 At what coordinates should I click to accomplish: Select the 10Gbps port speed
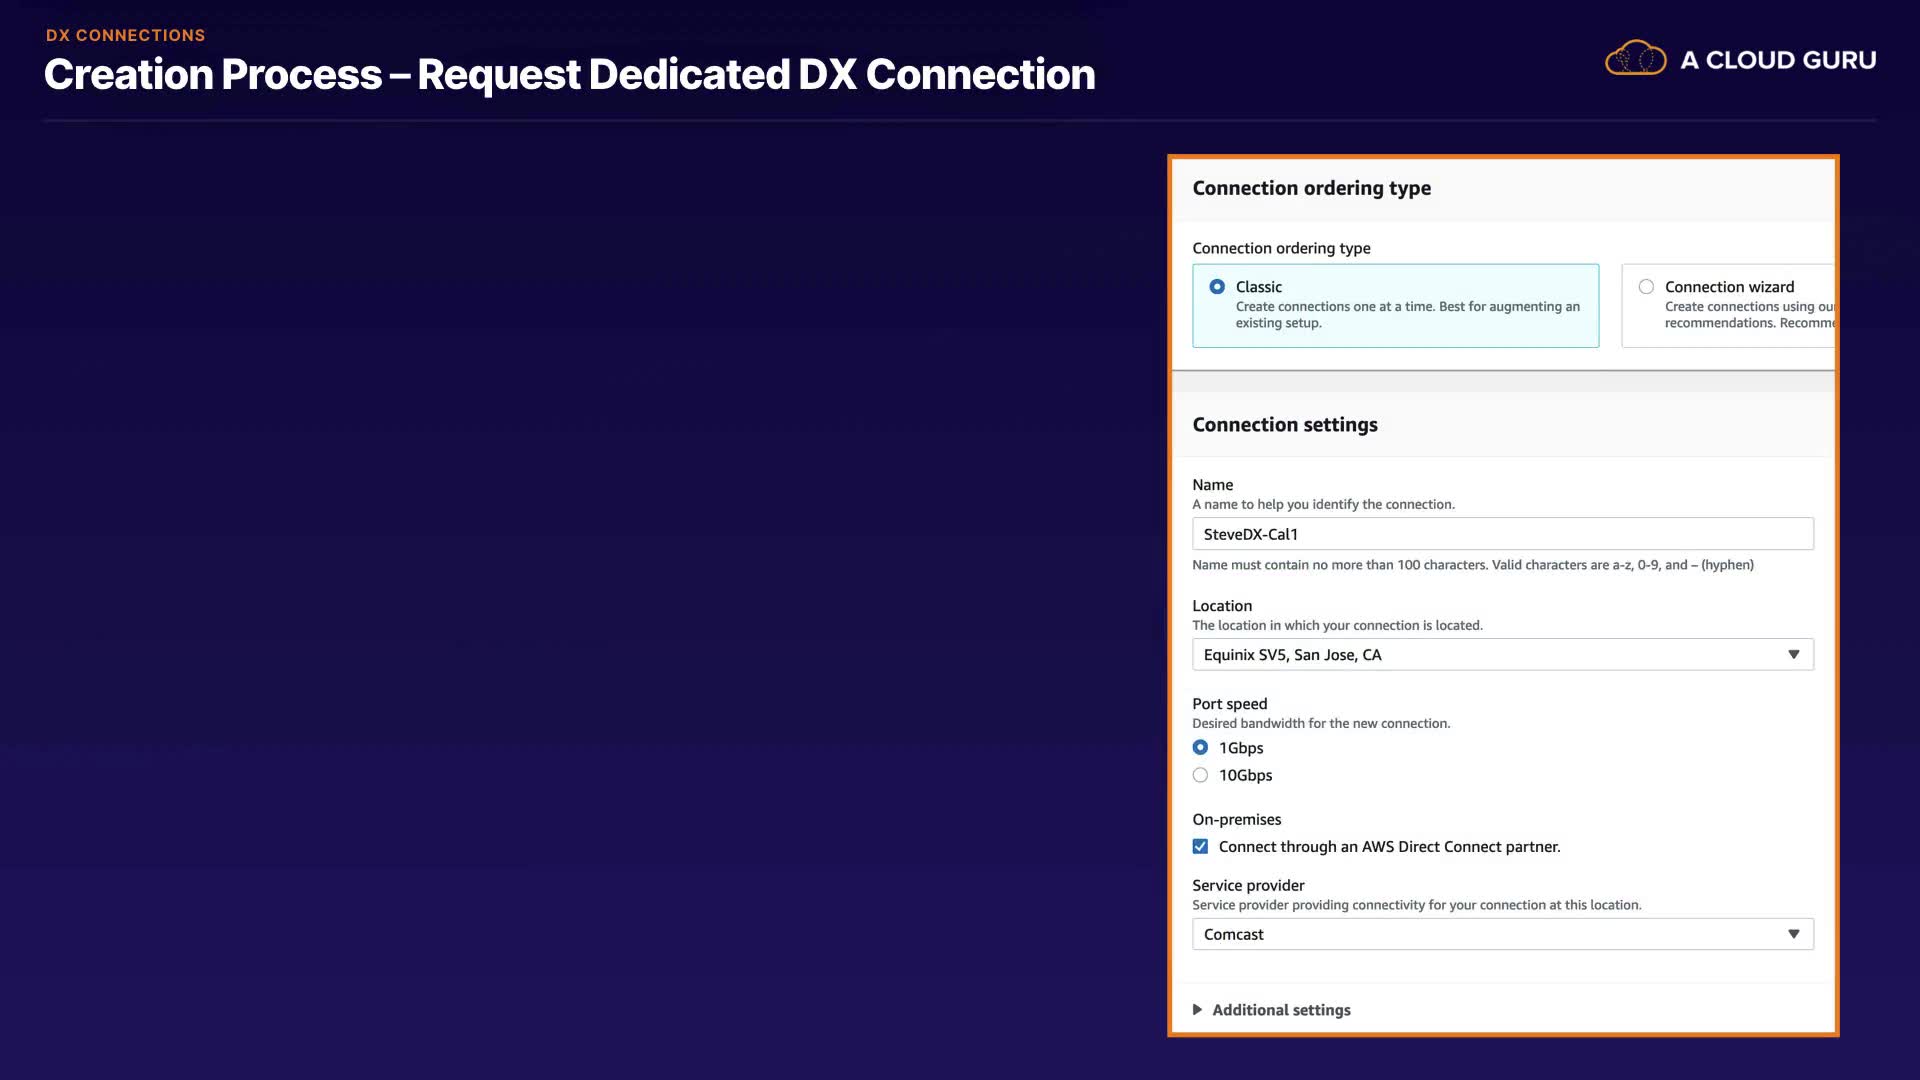tap(1200, 775)
